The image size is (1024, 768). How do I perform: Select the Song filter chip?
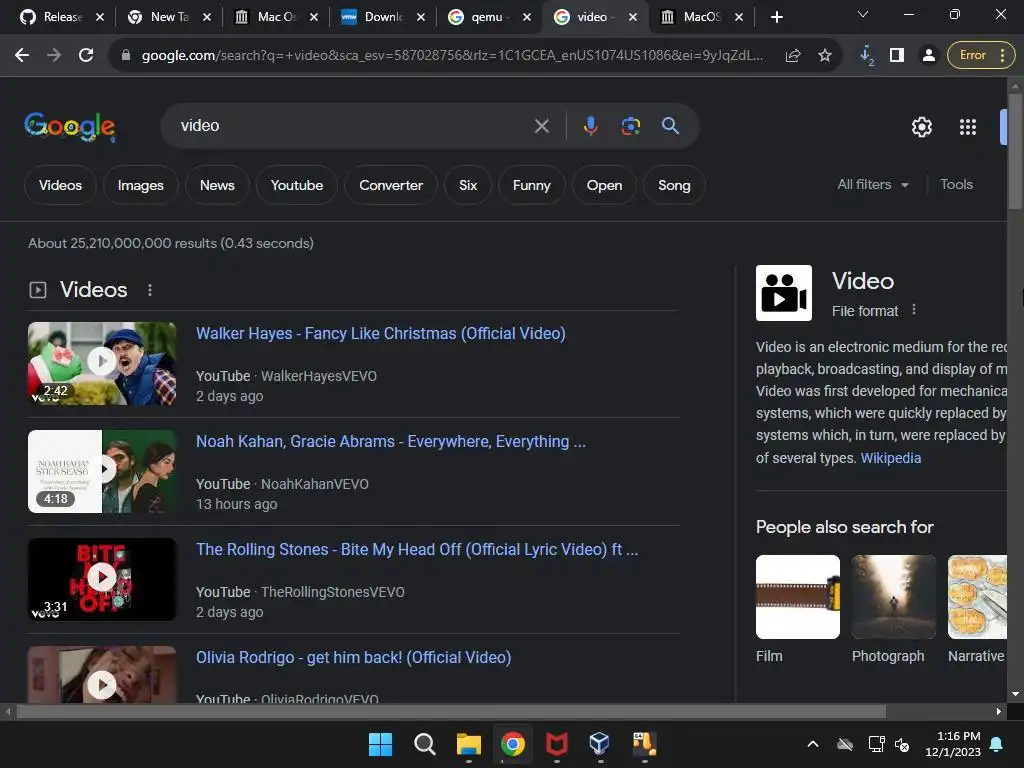pos(674,185)
